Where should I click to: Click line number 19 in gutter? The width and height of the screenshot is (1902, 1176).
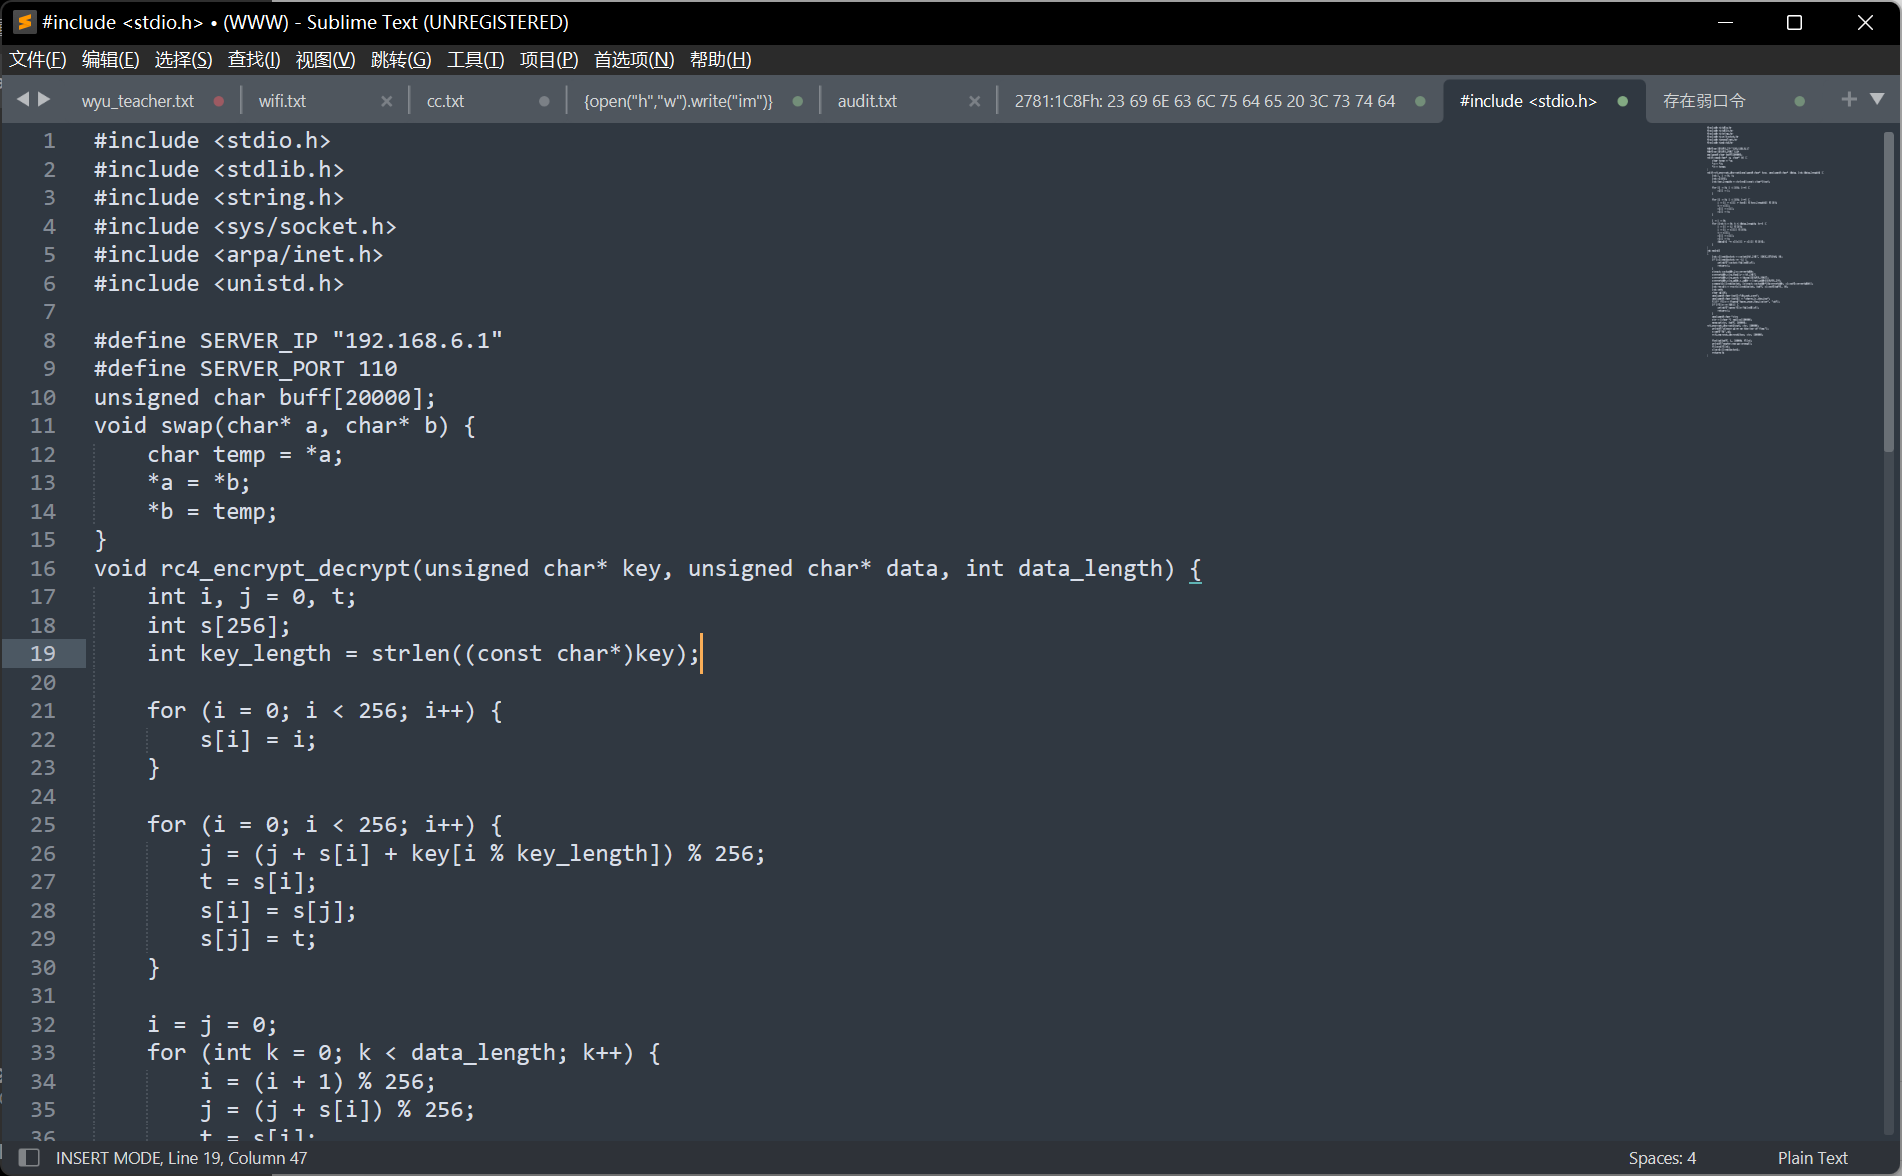(x=43, y=653)
